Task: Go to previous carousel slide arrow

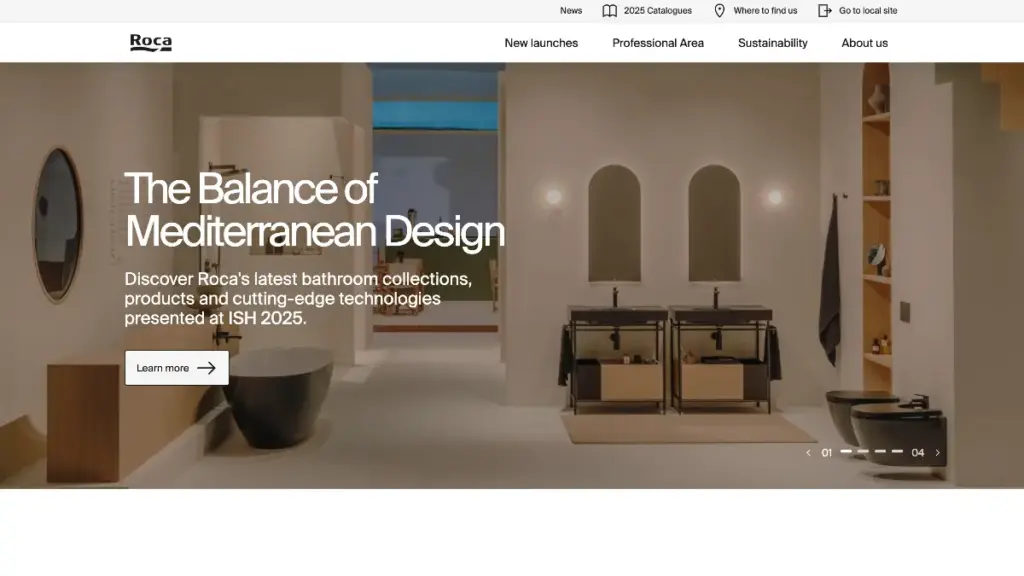Action: click(x=808, y=453)
